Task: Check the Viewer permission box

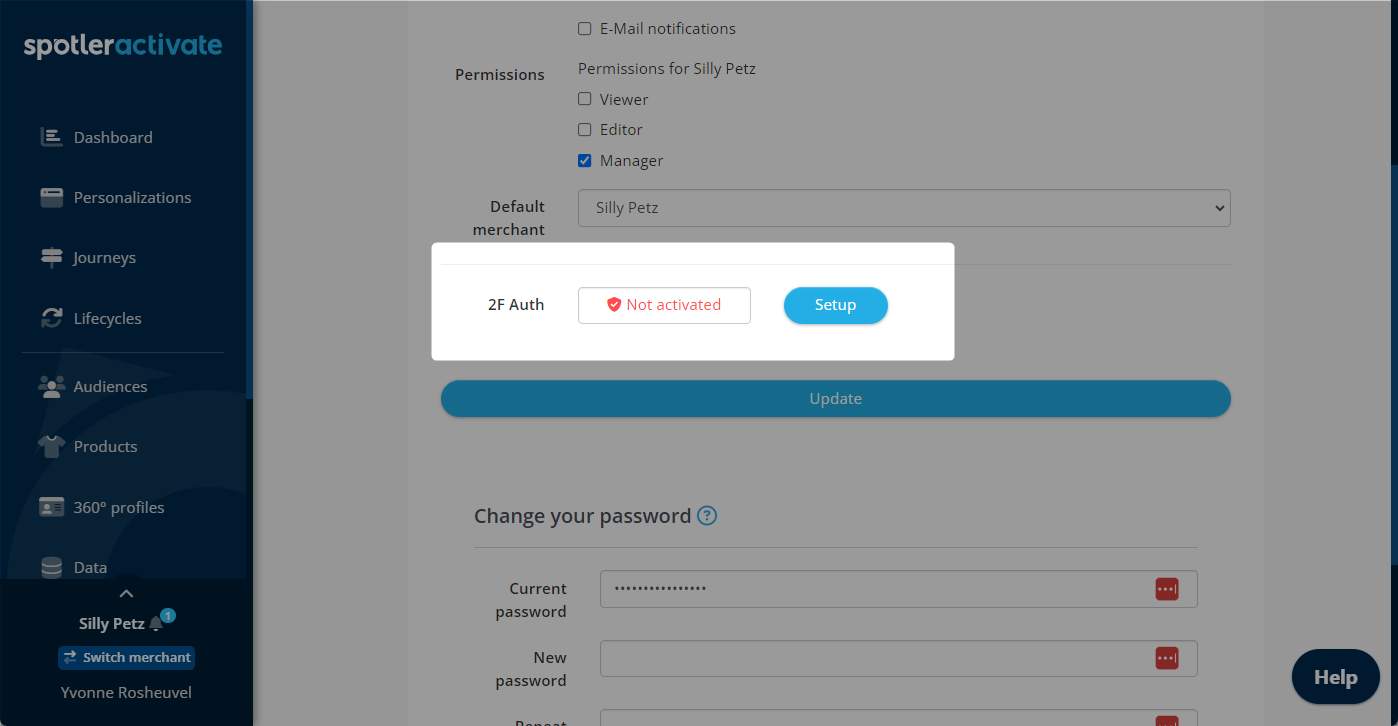Action: point(585,99)
